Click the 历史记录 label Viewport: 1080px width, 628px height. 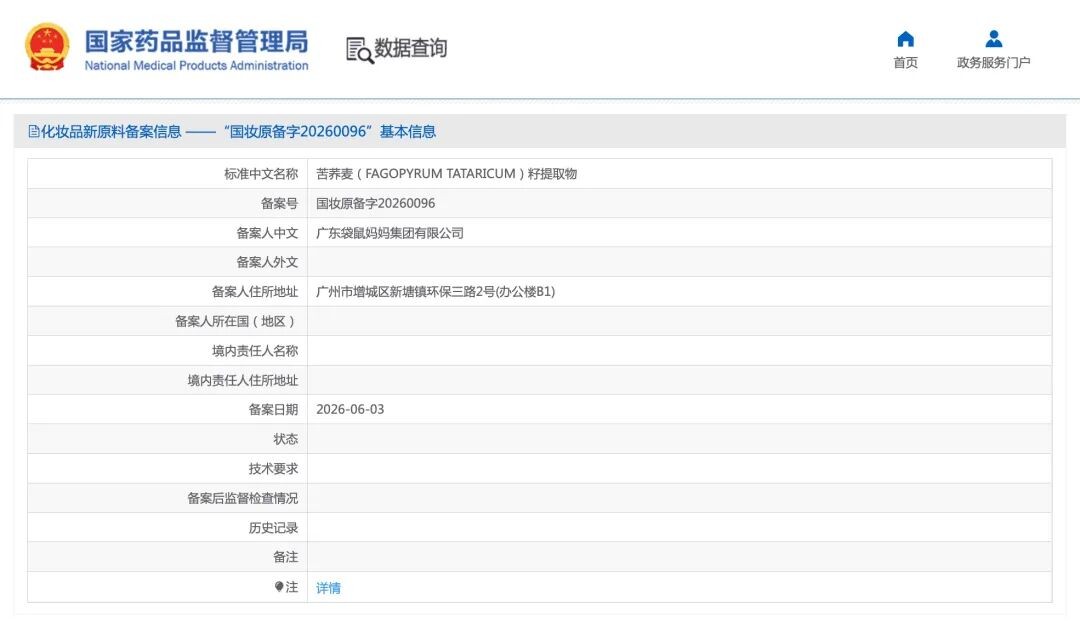tap(273, 527)
